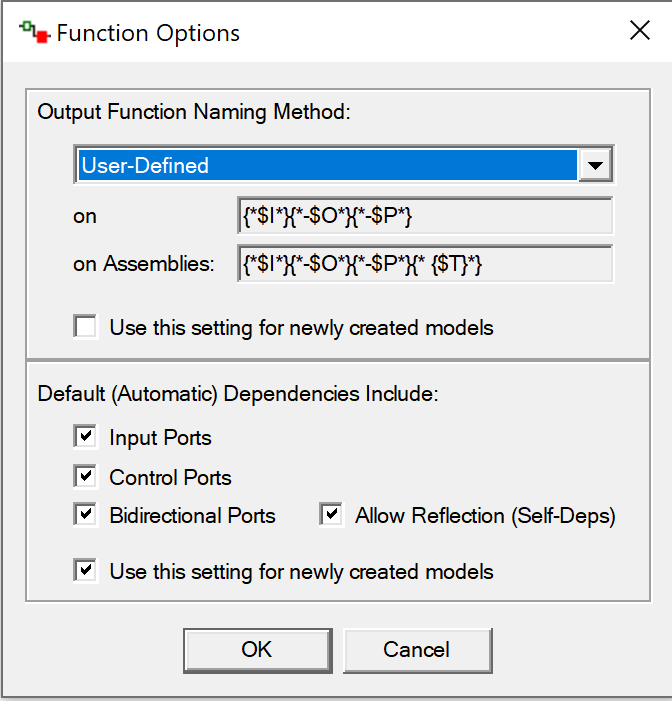Disable Bidirectional Ports dependency
Screen dimensions: 672x701
[x=85, y=515]
